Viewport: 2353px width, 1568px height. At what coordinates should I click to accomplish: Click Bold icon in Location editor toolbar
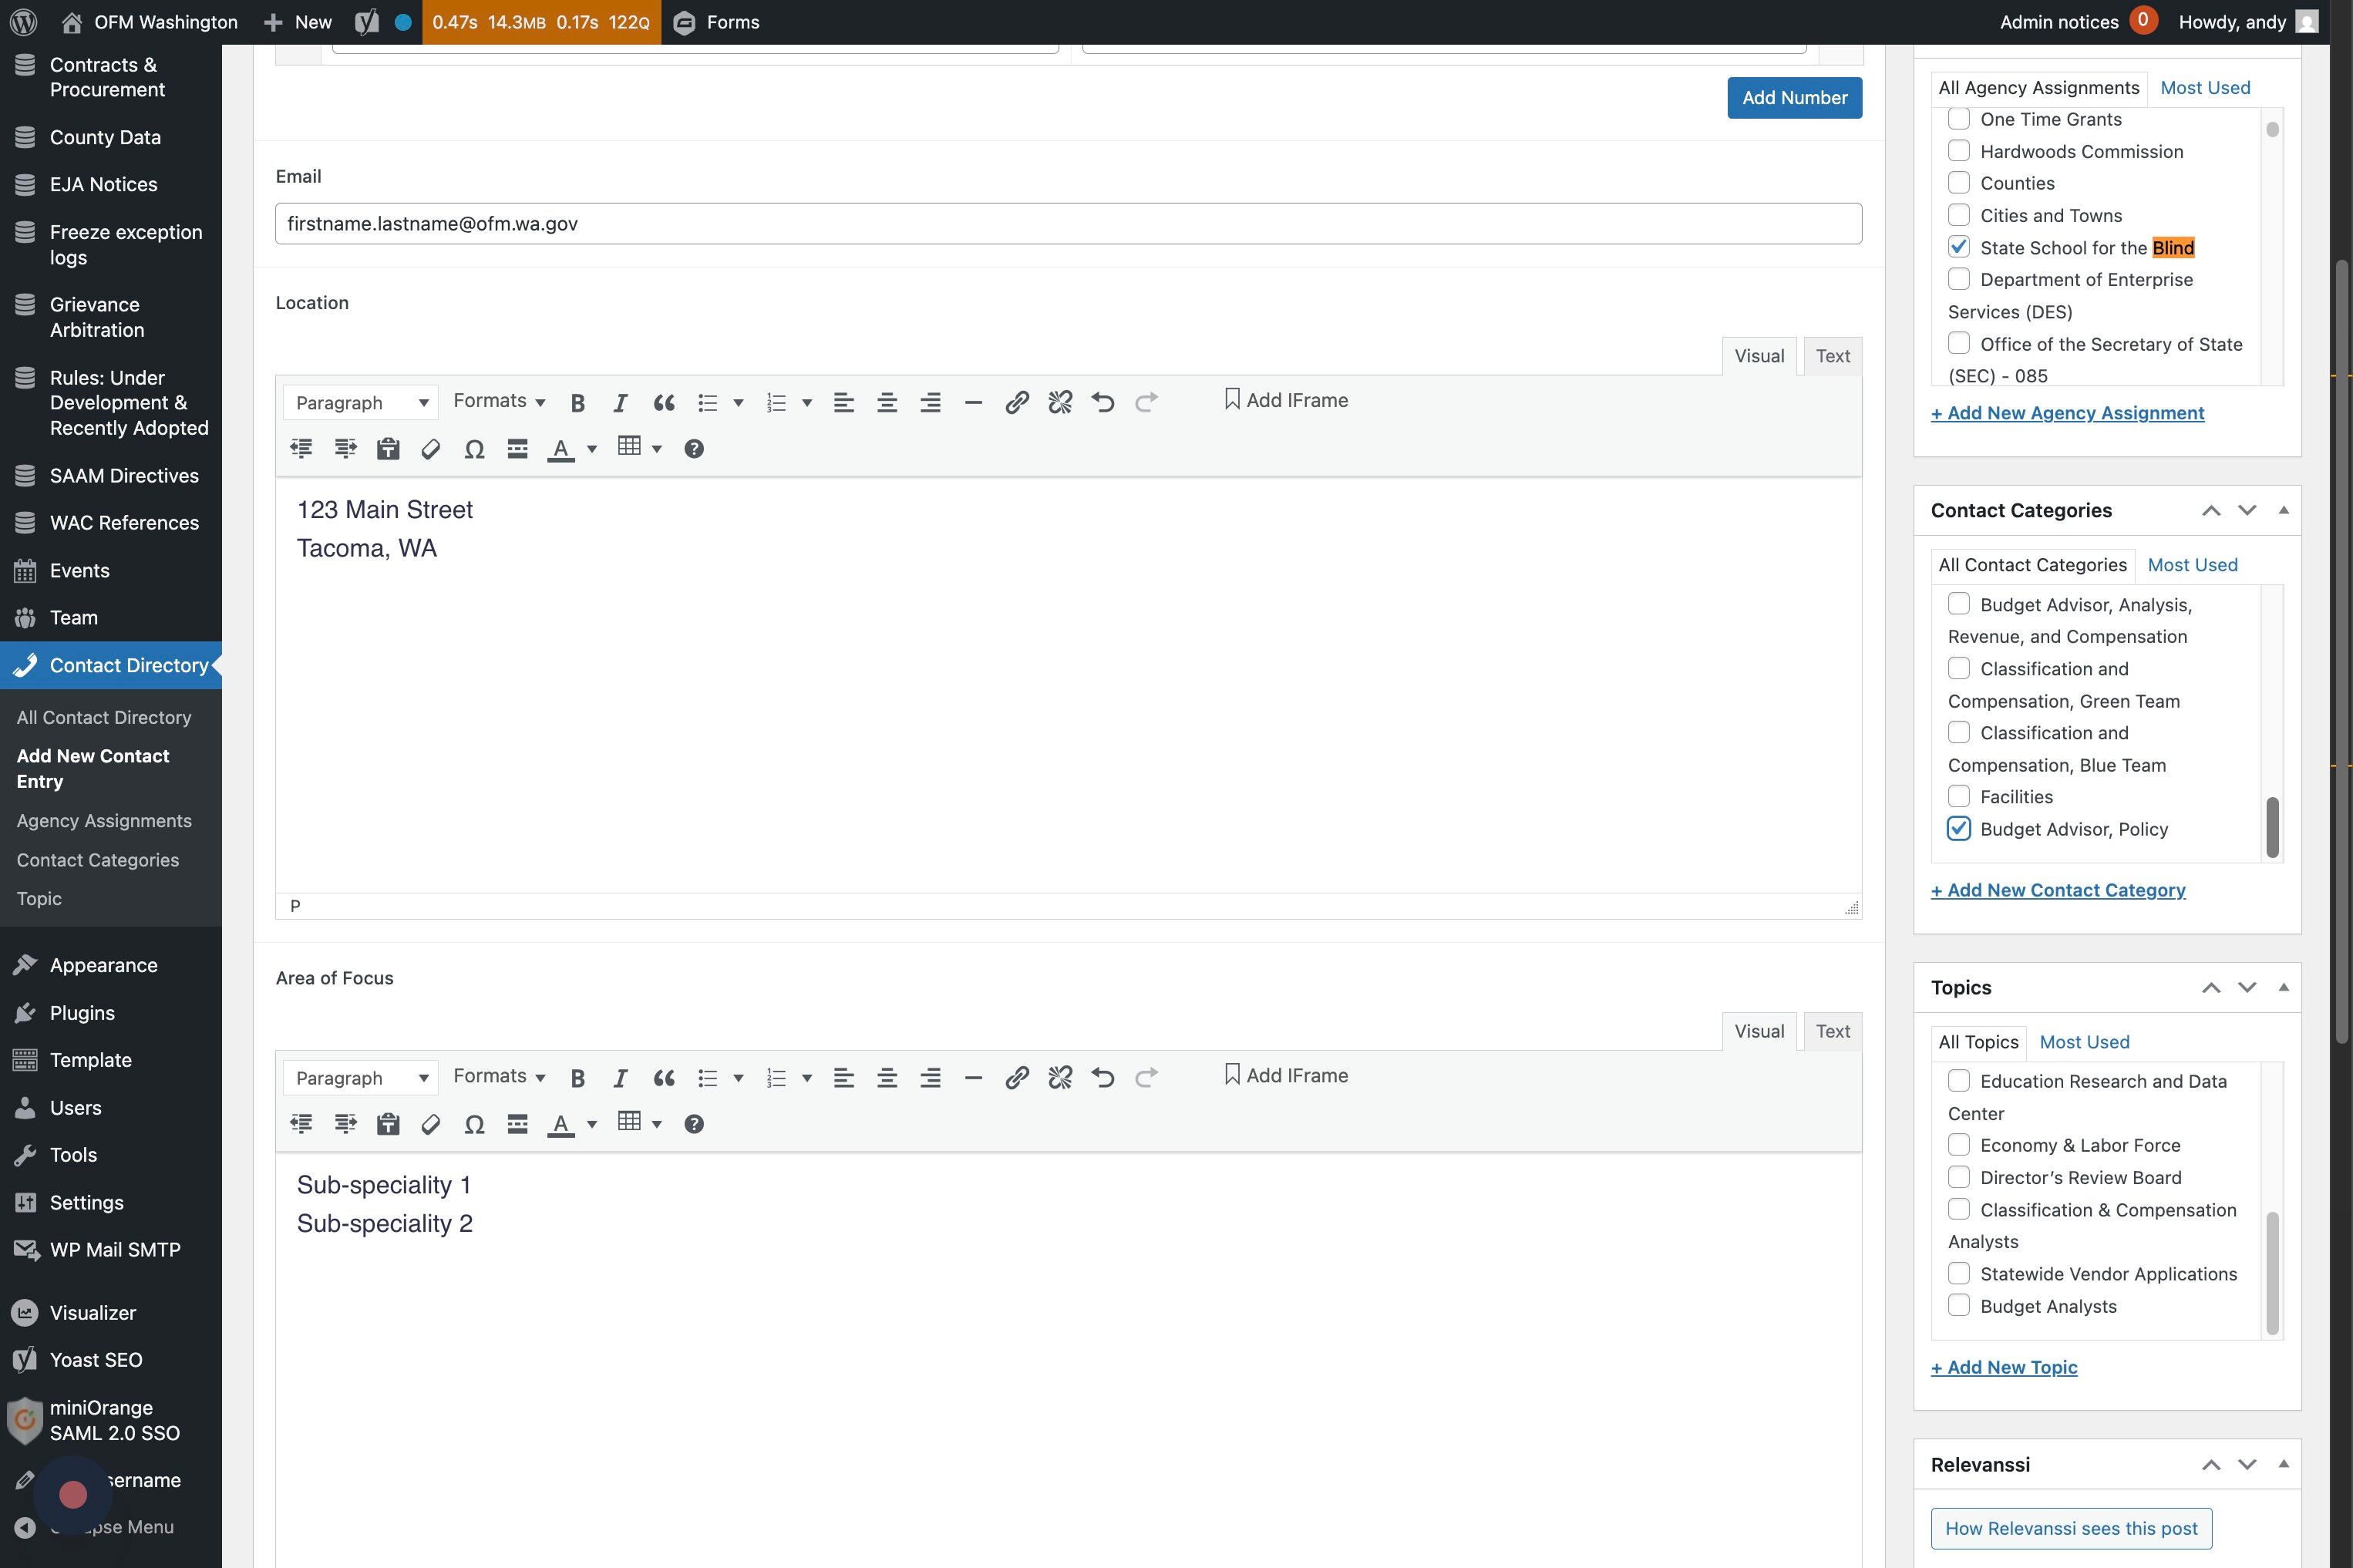coord(577,403)
